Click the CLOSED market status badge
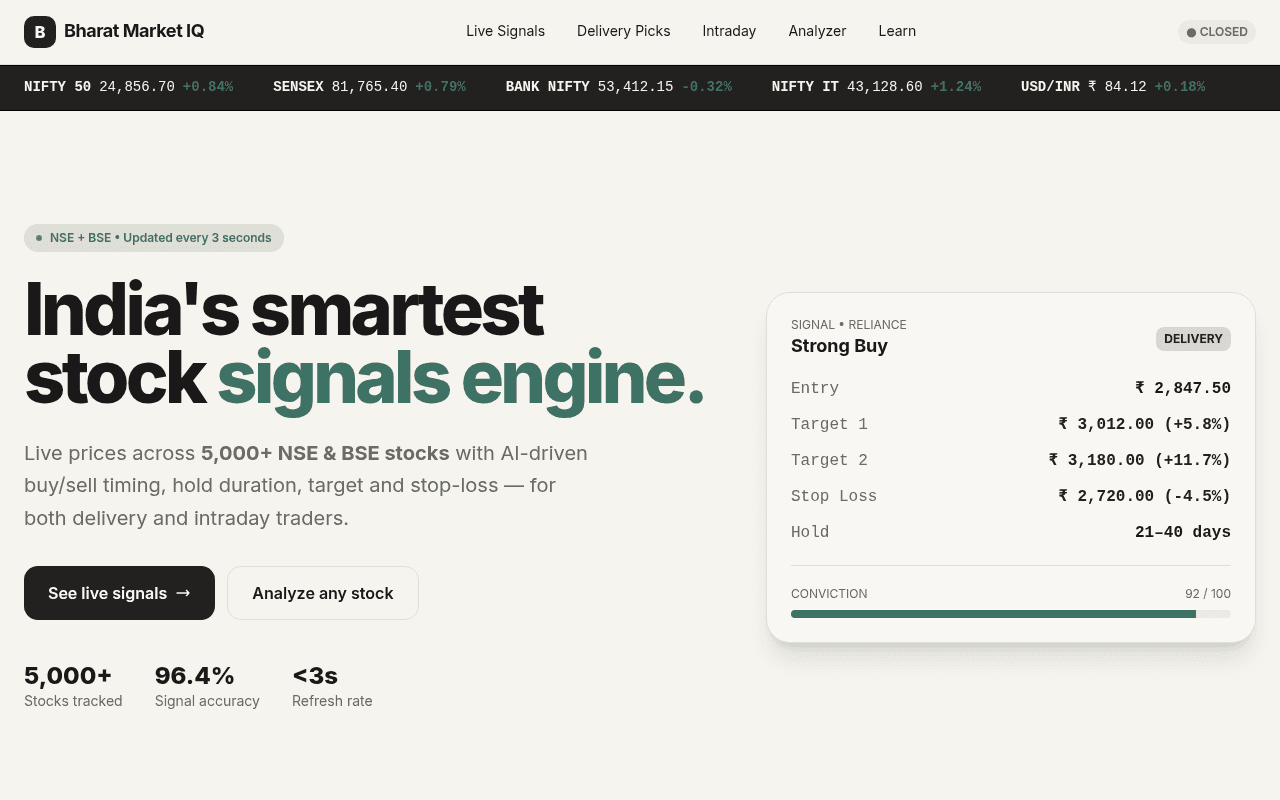 click(x=1217, y=32)
